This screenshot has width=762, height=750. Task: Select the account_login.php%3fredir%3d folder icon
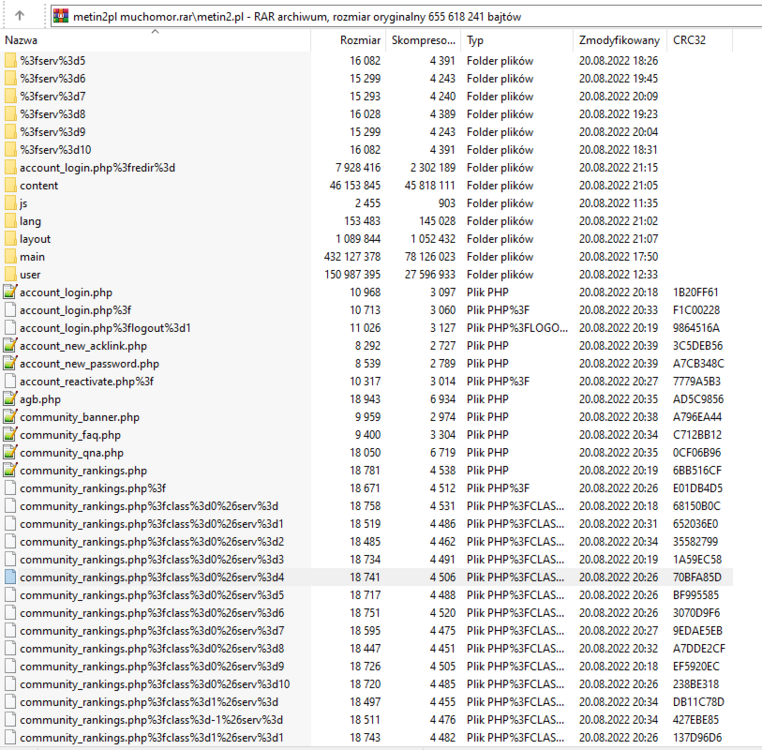click(10, 168)
